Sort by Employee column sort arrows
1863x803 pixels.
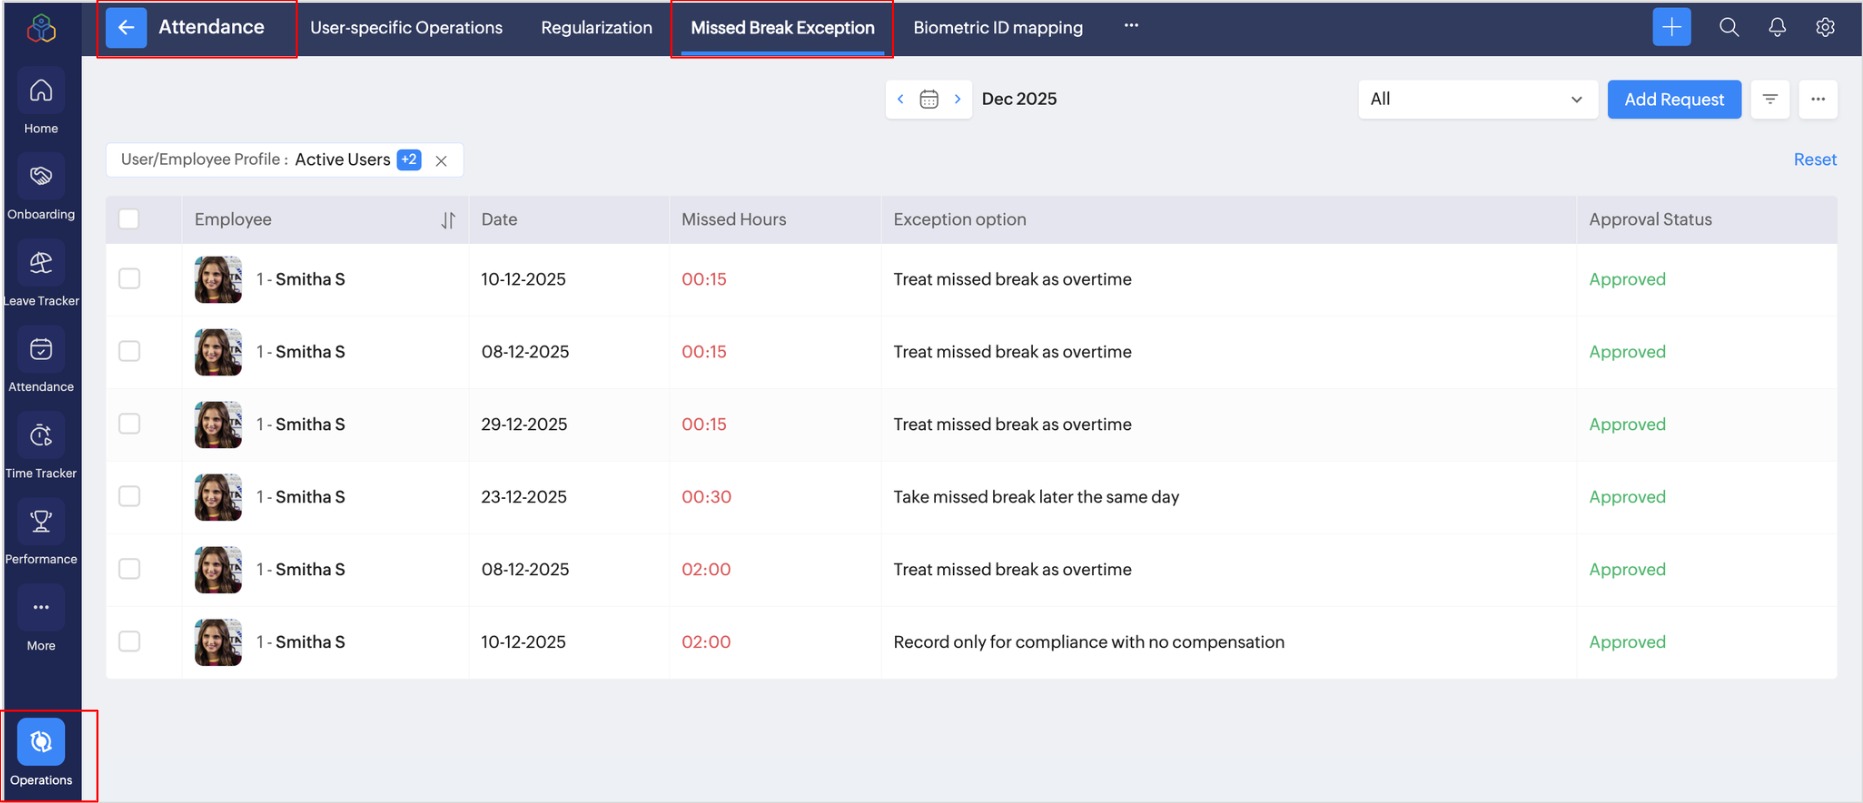click(x=448, y=220)
